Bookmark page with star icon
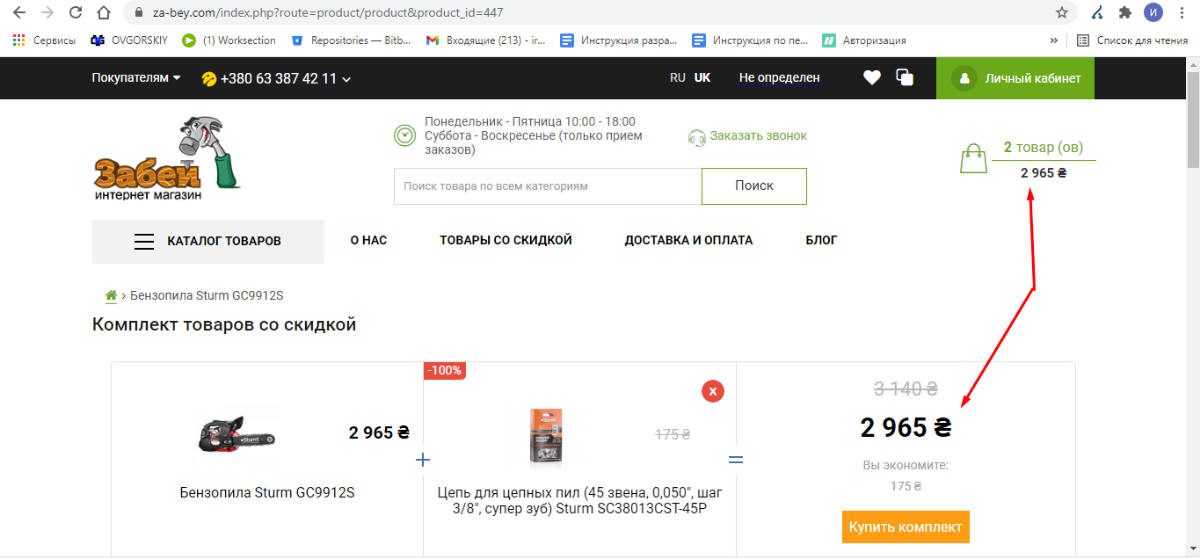This screenshot has width=1200, height=559. pyautogui.click(x=1062, y=13)
